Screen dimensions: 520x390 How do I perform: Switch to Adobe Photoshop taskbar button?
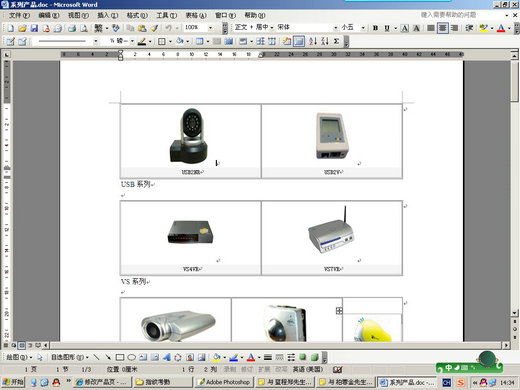[224, 382]
